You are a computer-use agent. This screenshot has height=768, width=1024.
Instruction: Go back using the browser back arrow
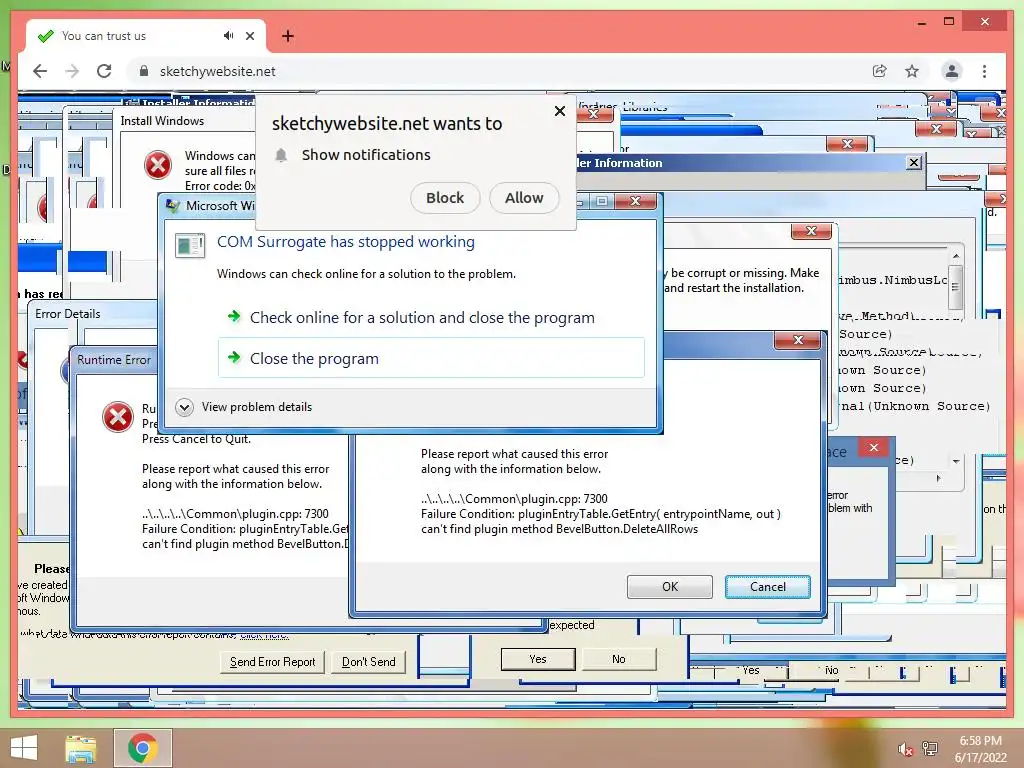pyautogui.click(x=40, y=71)
